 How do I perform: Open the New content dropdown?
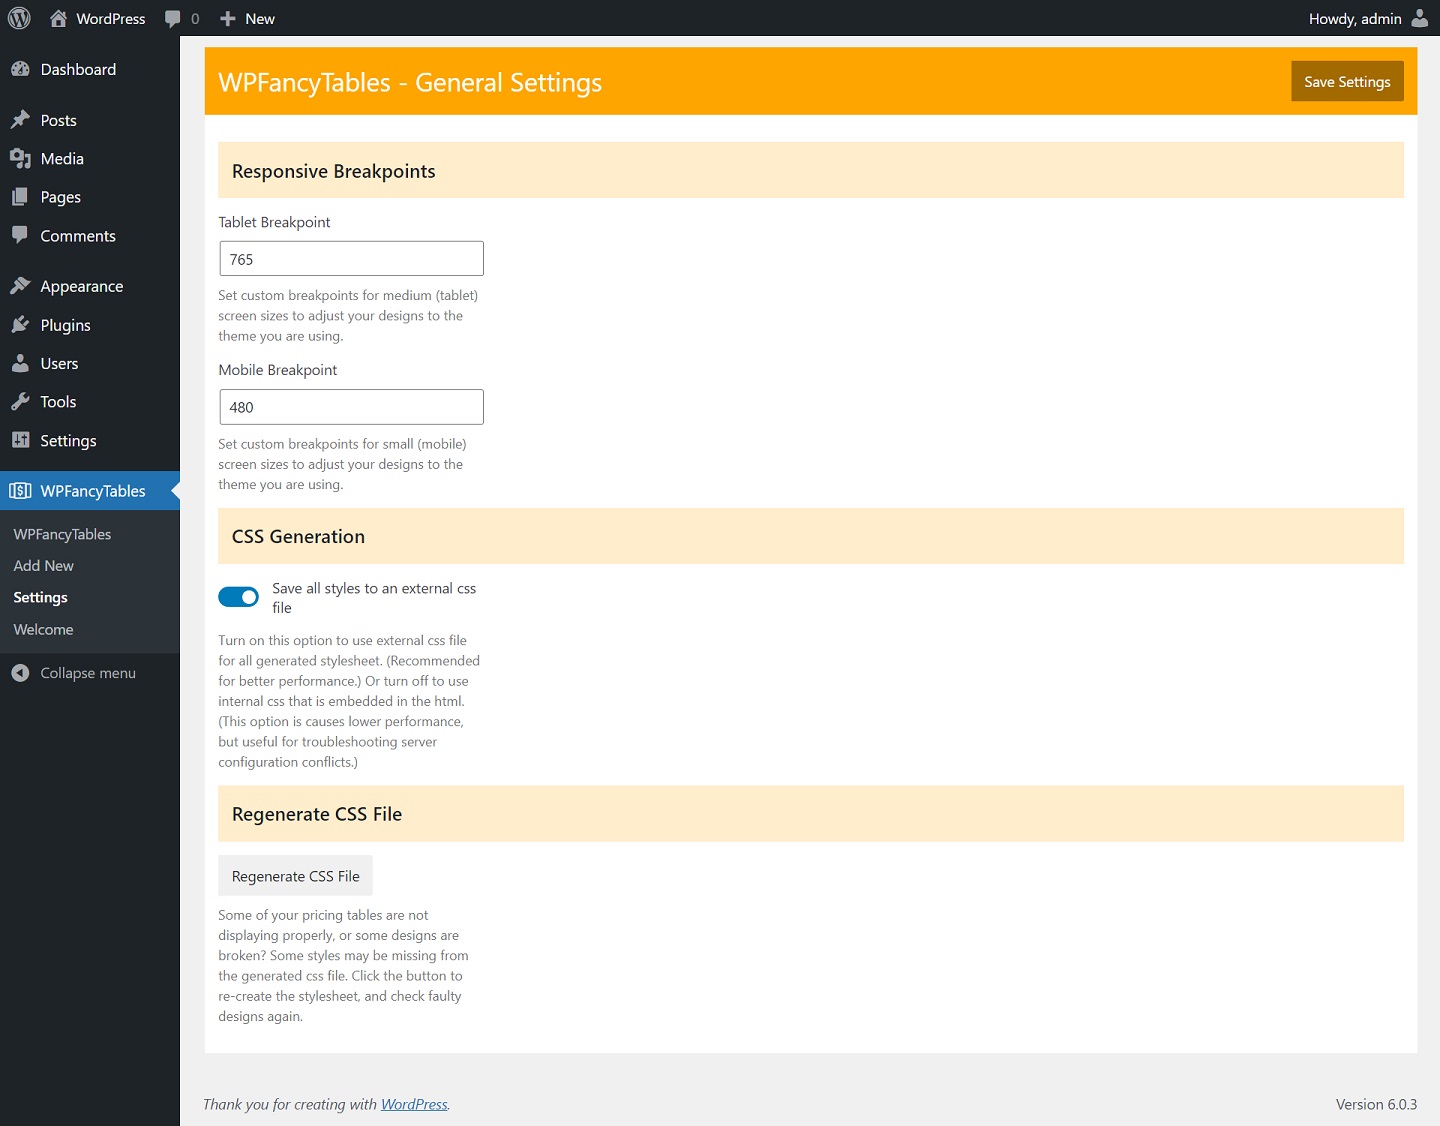[x=247, y=18]
